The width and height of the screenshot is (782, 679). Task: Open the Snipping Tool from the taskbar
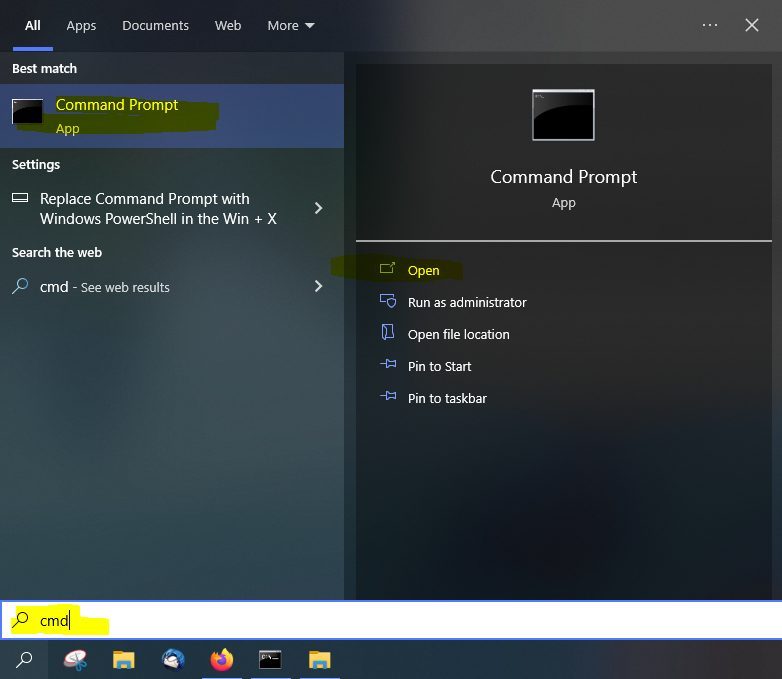(75, 659)
